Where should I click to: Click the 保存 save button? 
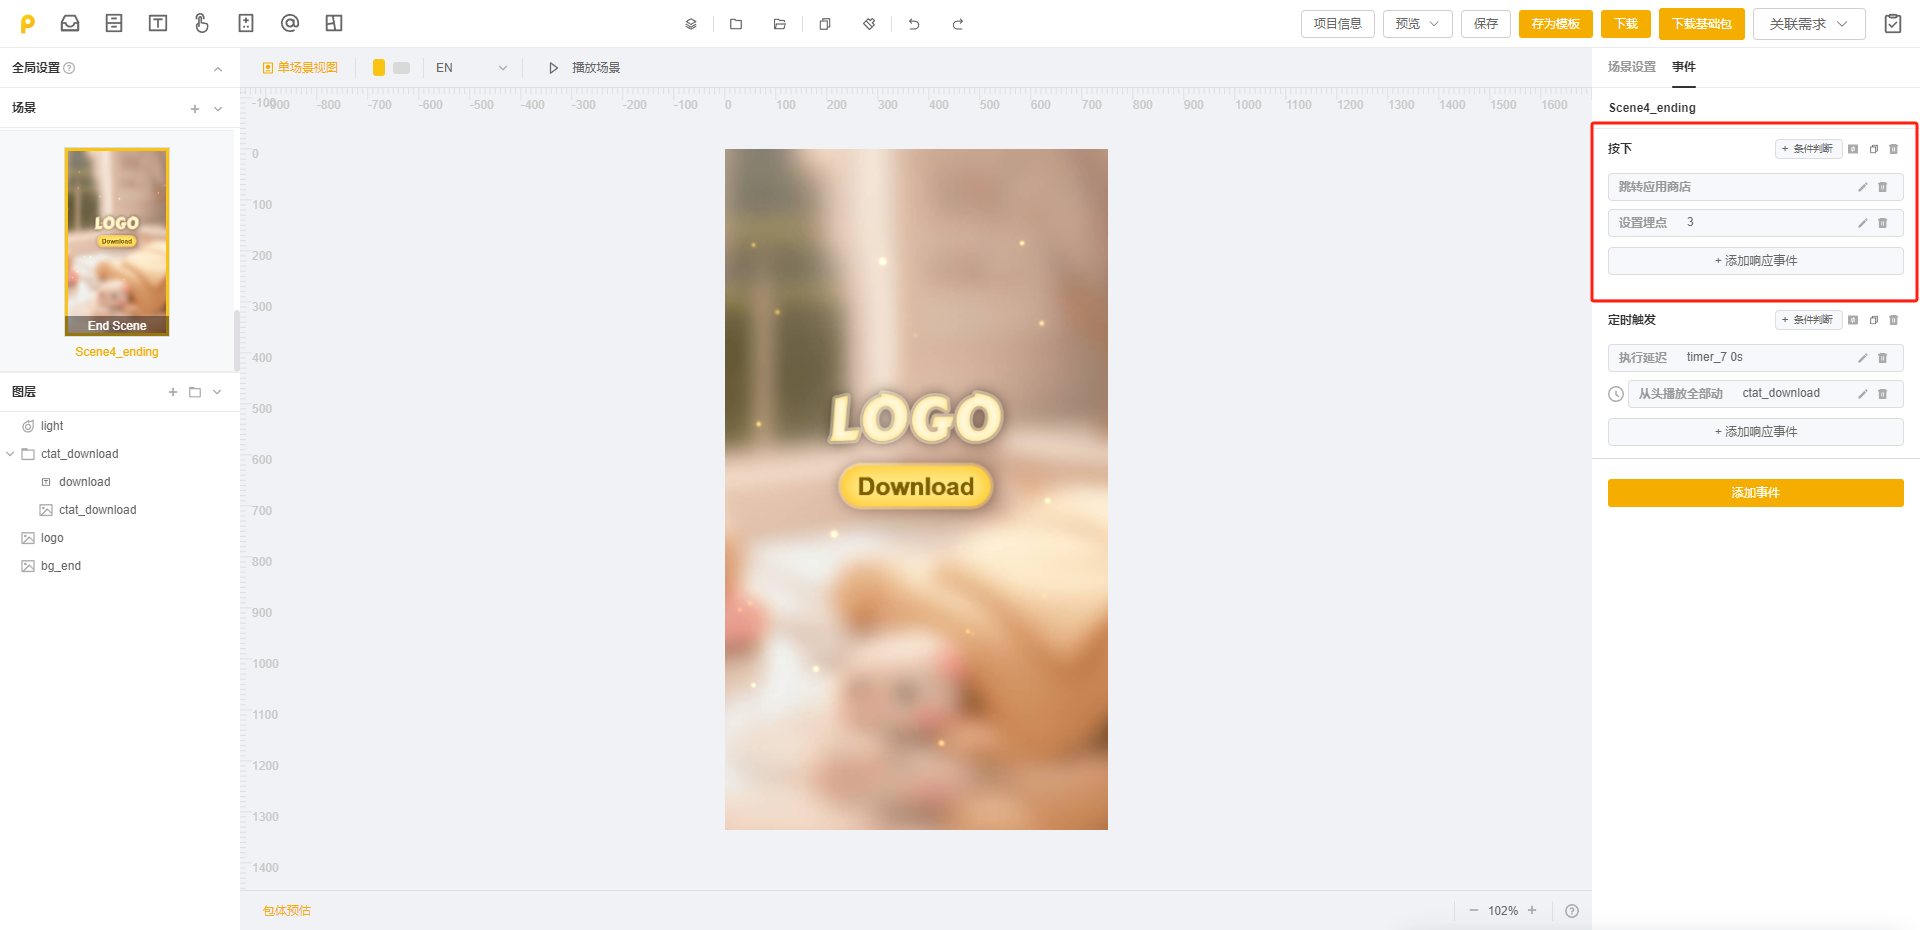(x=1485, y=24)
